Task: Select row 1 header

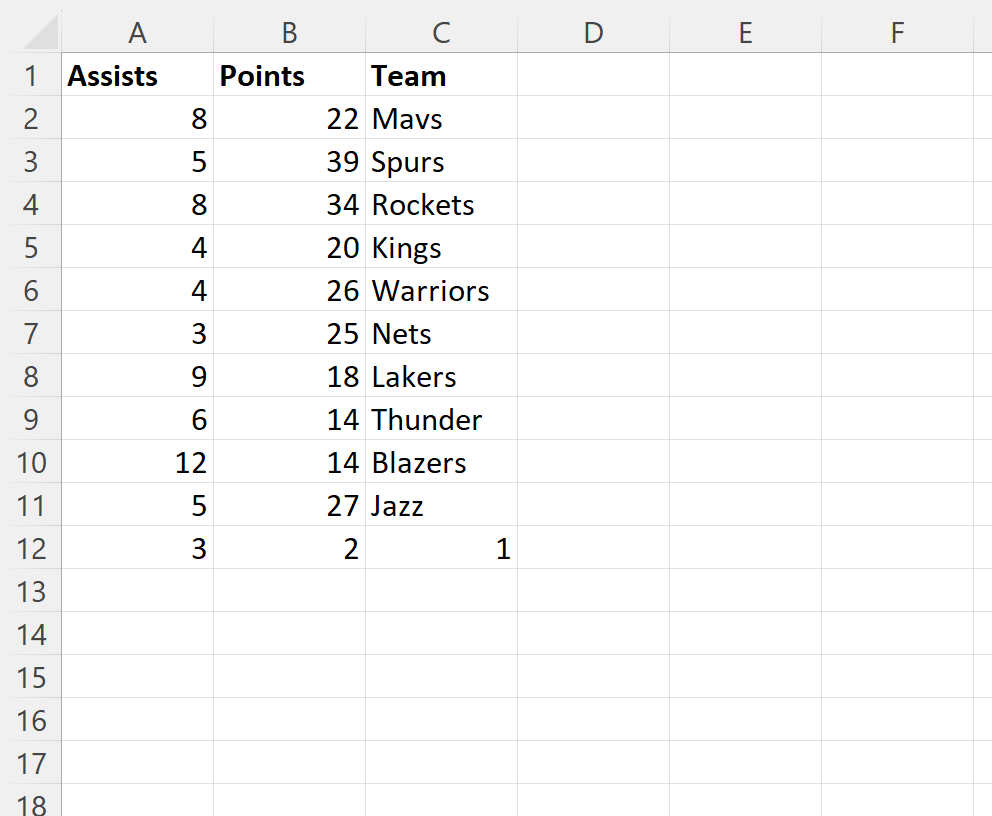Action: click(30, 76)
